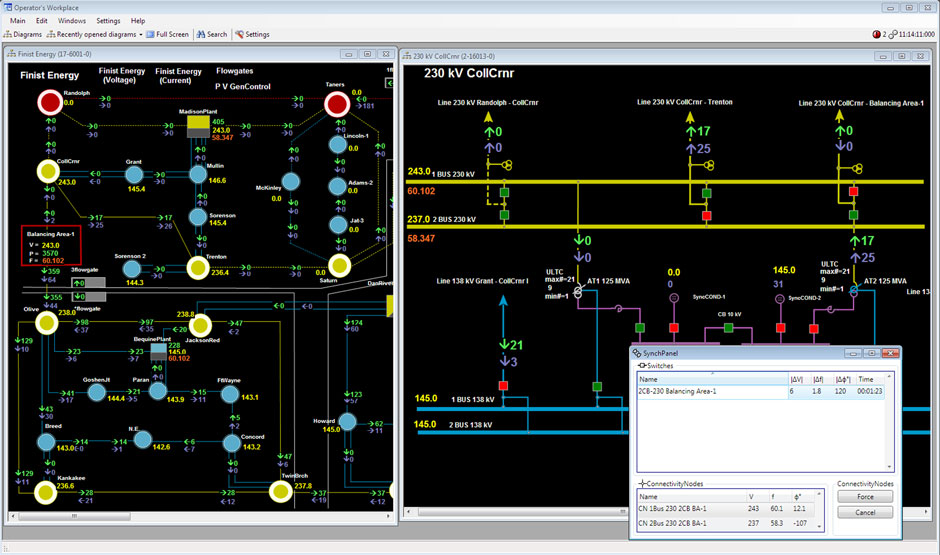Open the Flowgates diagram link
Image resolution: width=940 pixels, height=555 pixels.
point(234,71)
